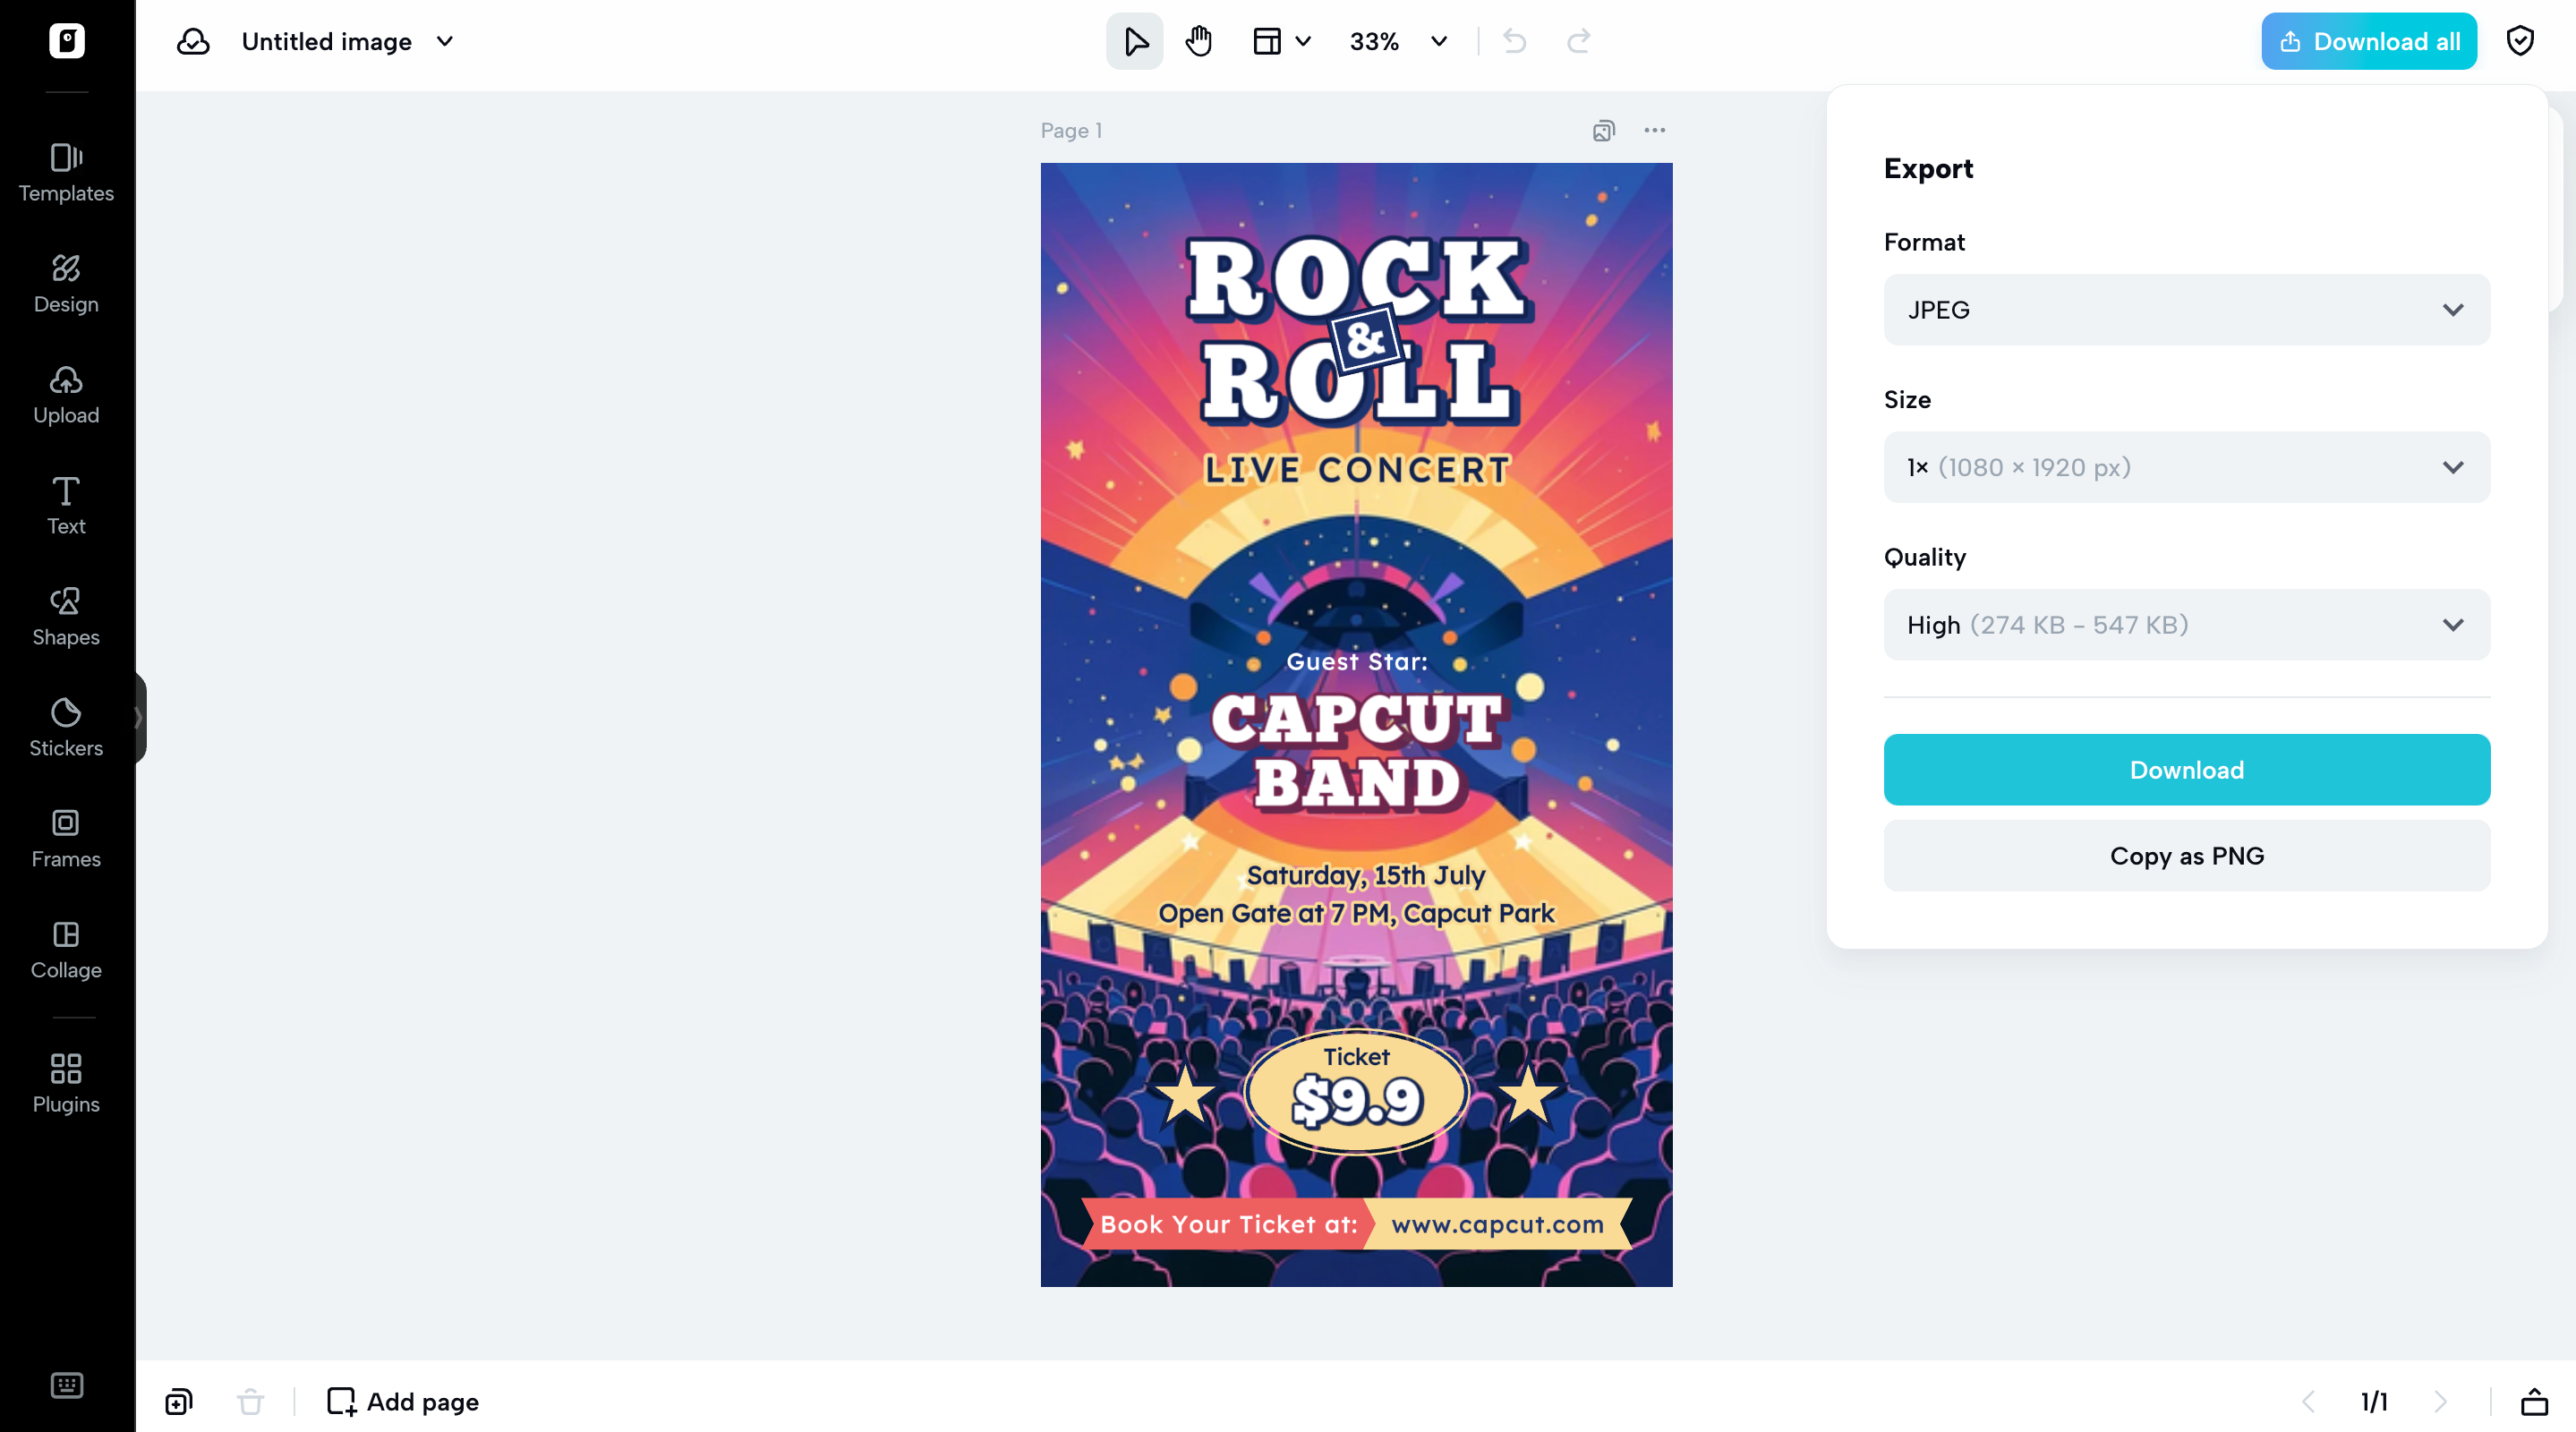2576x1432 pixels.
Task: Open the JPEG format dropdown
Action: (2187, 310)
